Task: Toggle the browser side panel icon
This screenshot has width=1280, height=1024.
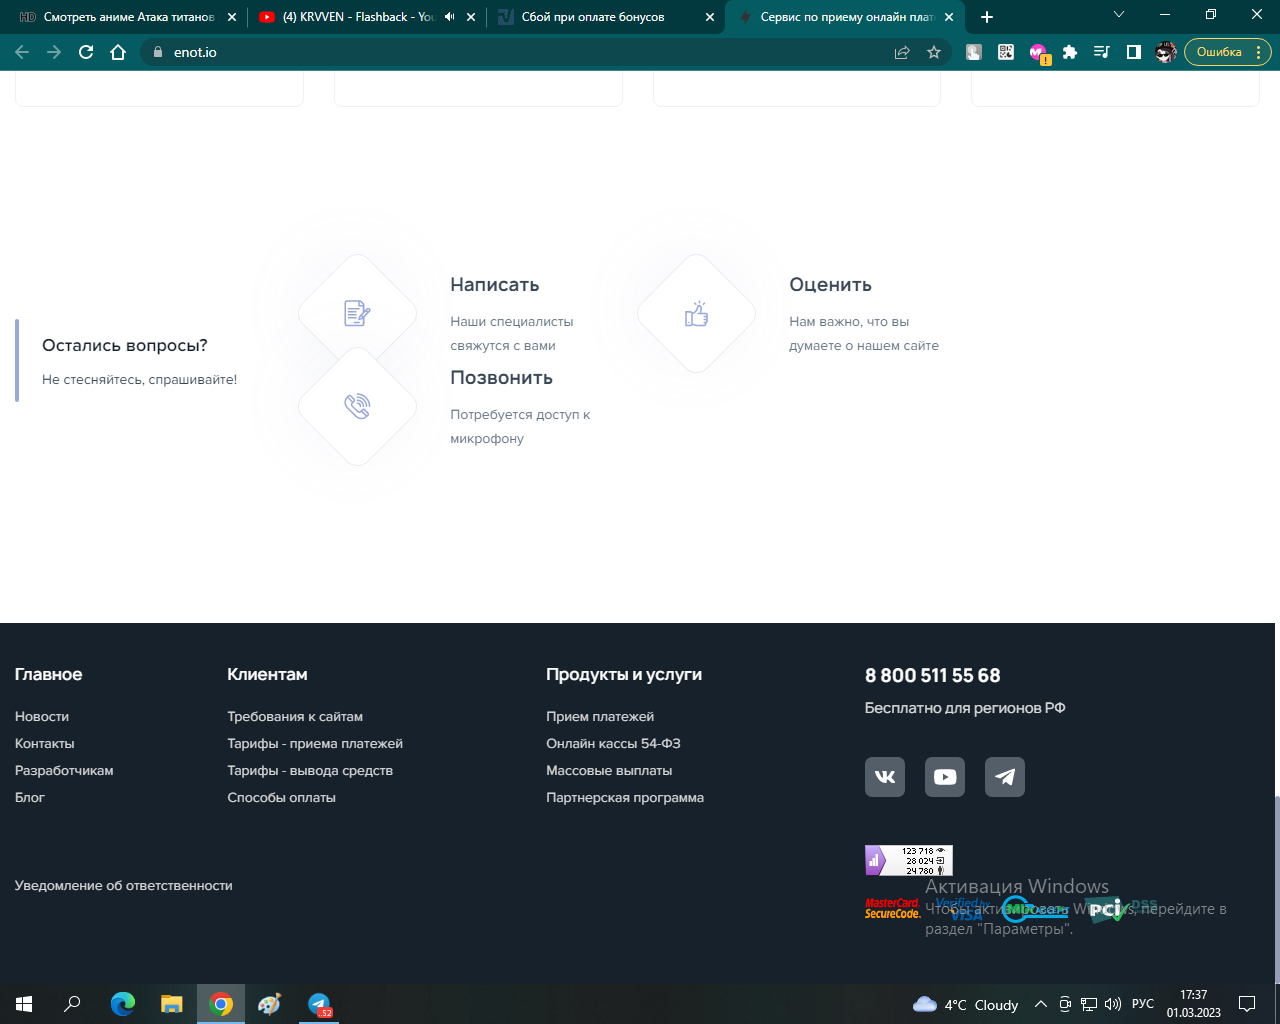Action: (1134, 52)
